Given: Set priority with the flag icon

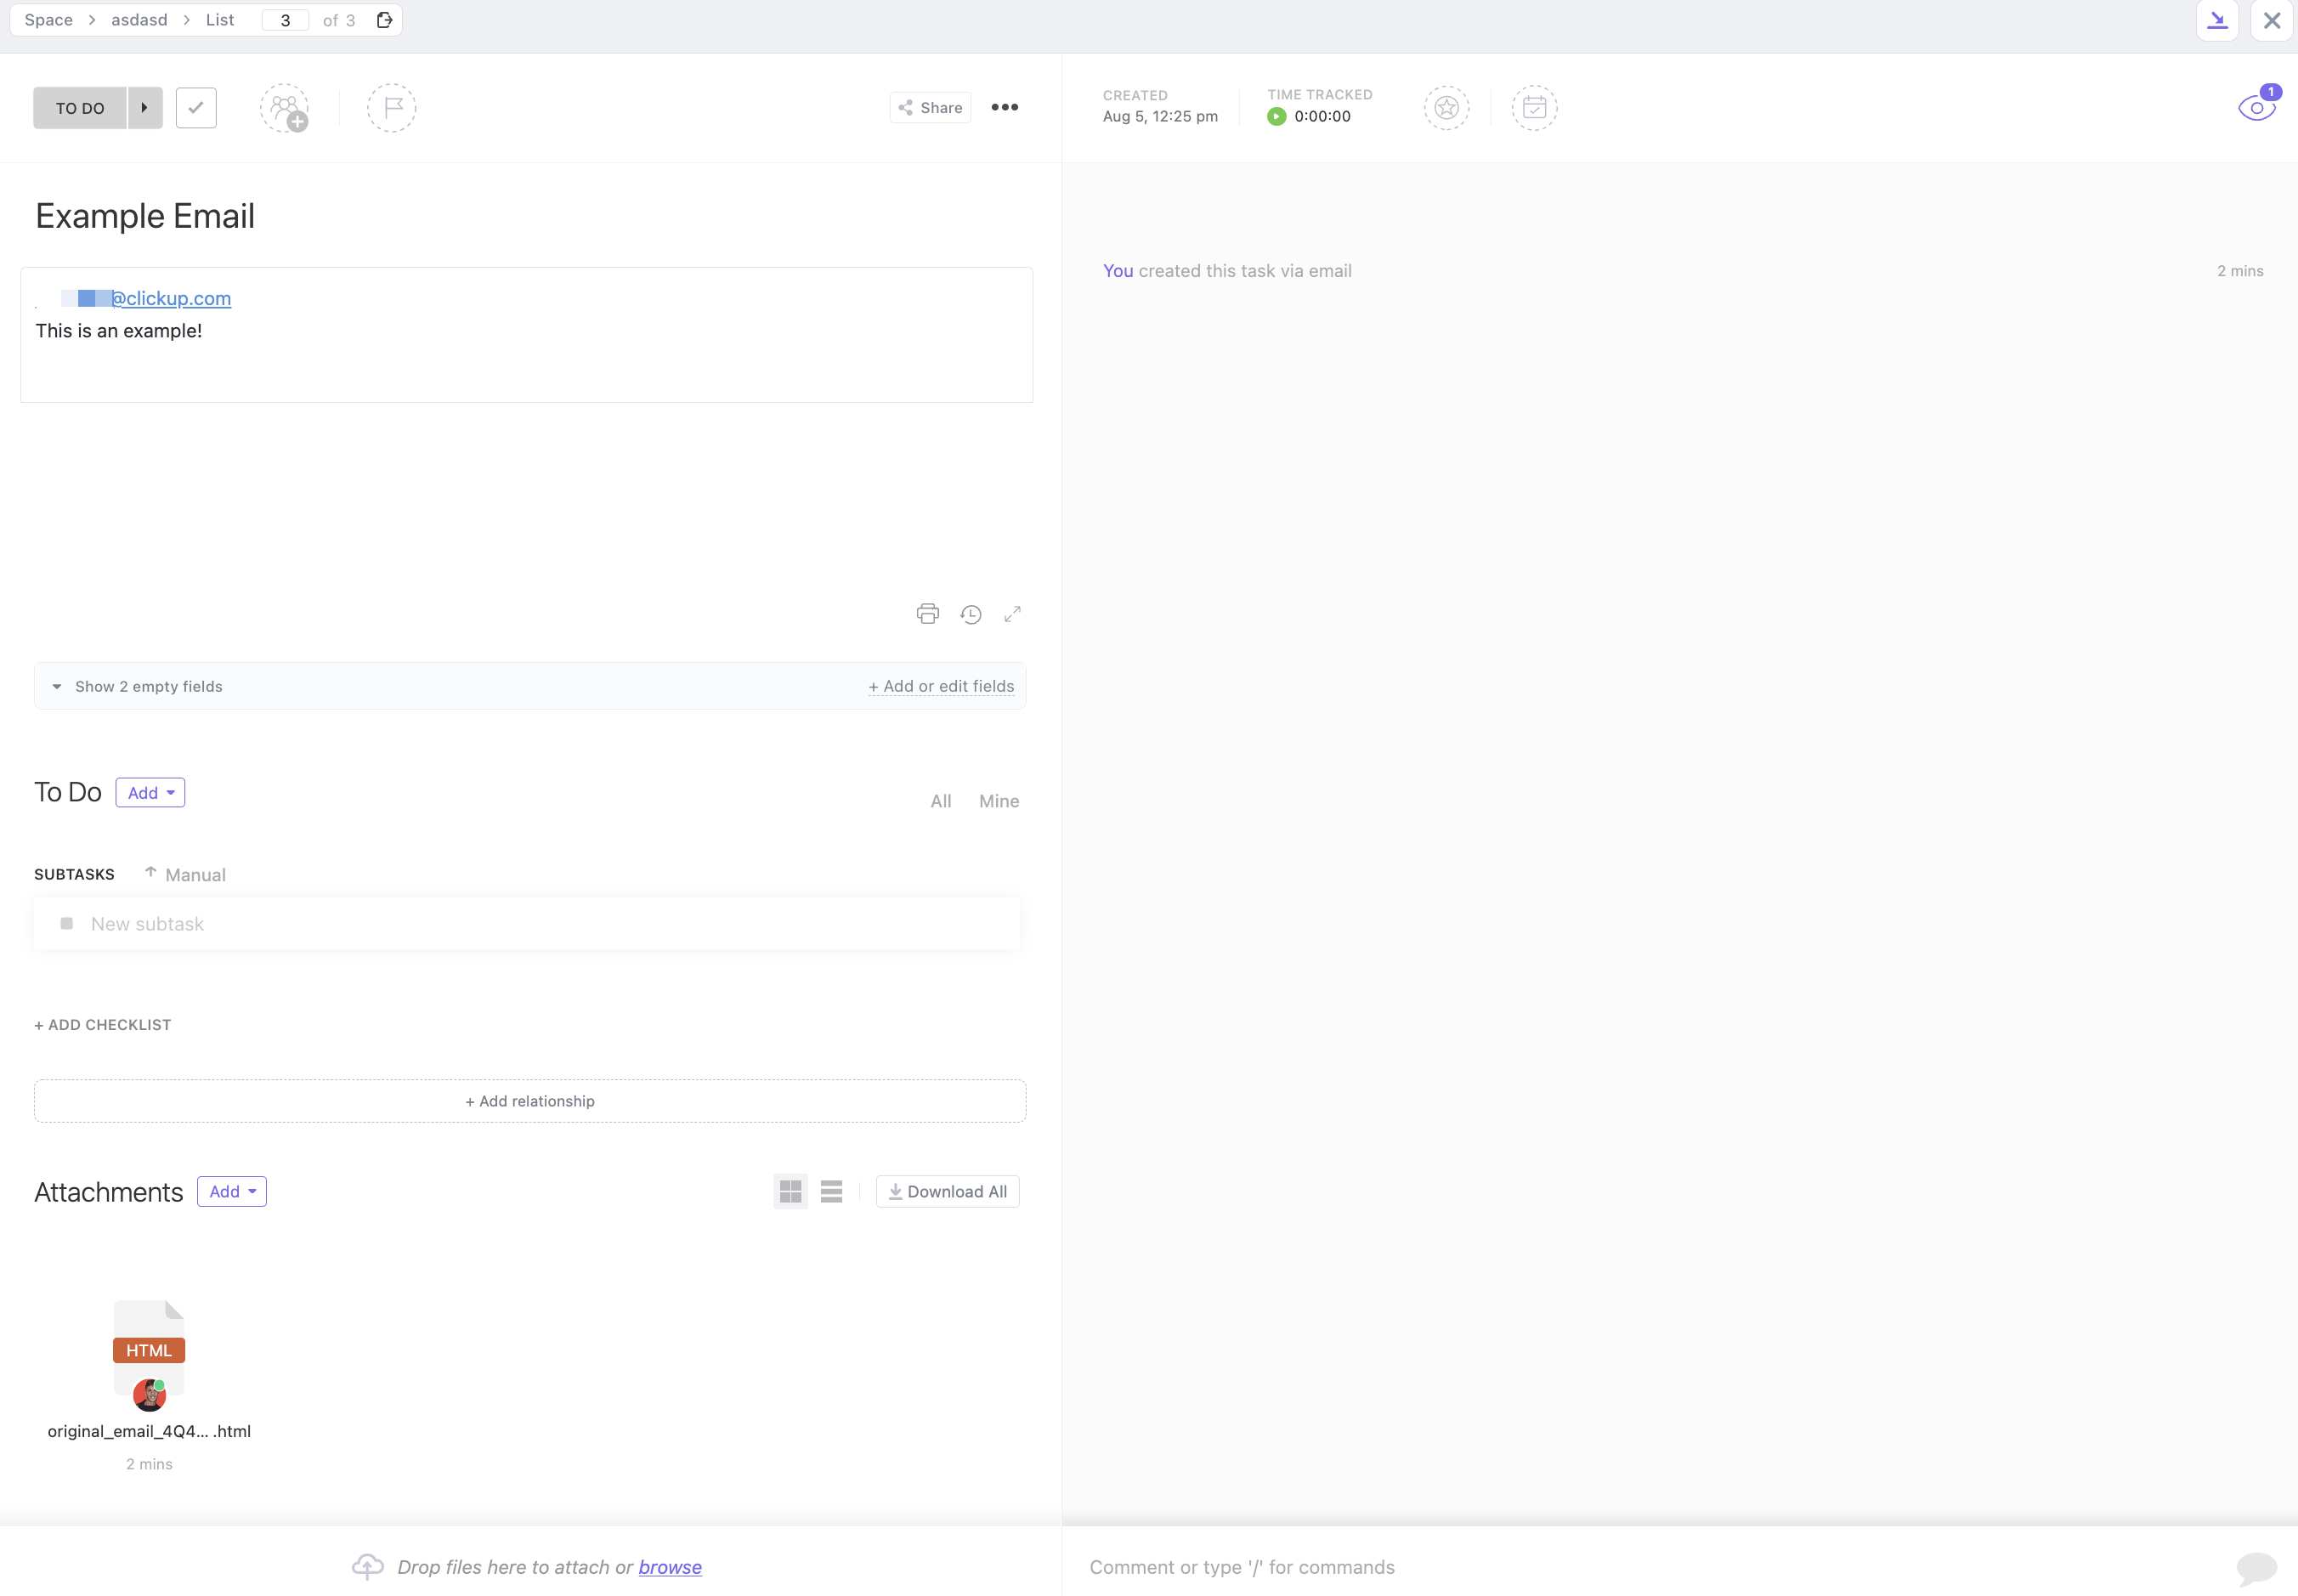Looking at the screenshot, I should point(391,108).
